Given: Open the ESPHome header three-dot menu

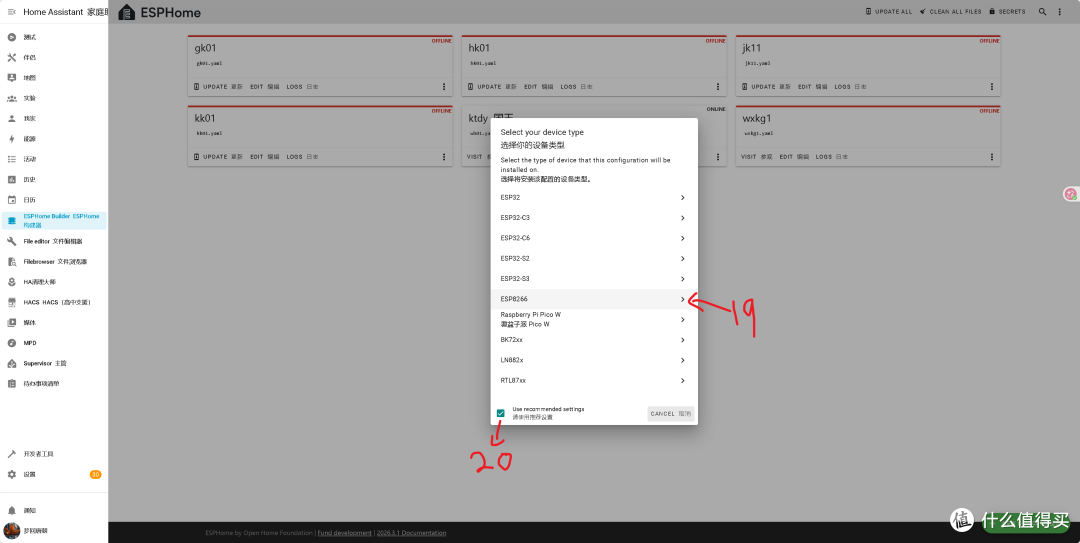Looking at the screenshot, I should (x=1059, y=12).
